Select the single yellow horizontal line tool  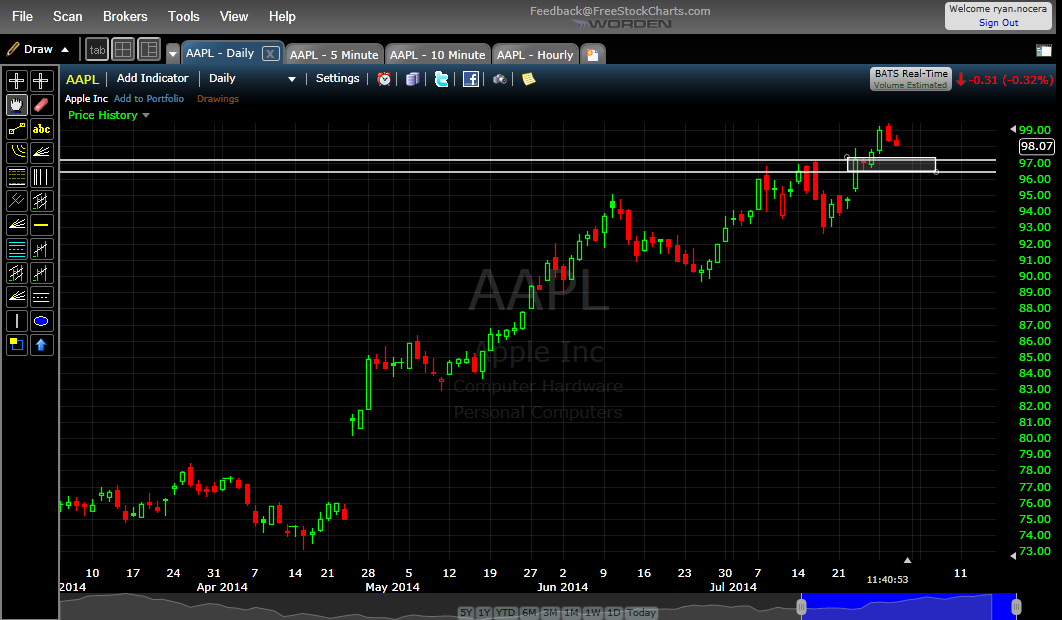pyautogui.click(x=41, y=224)
